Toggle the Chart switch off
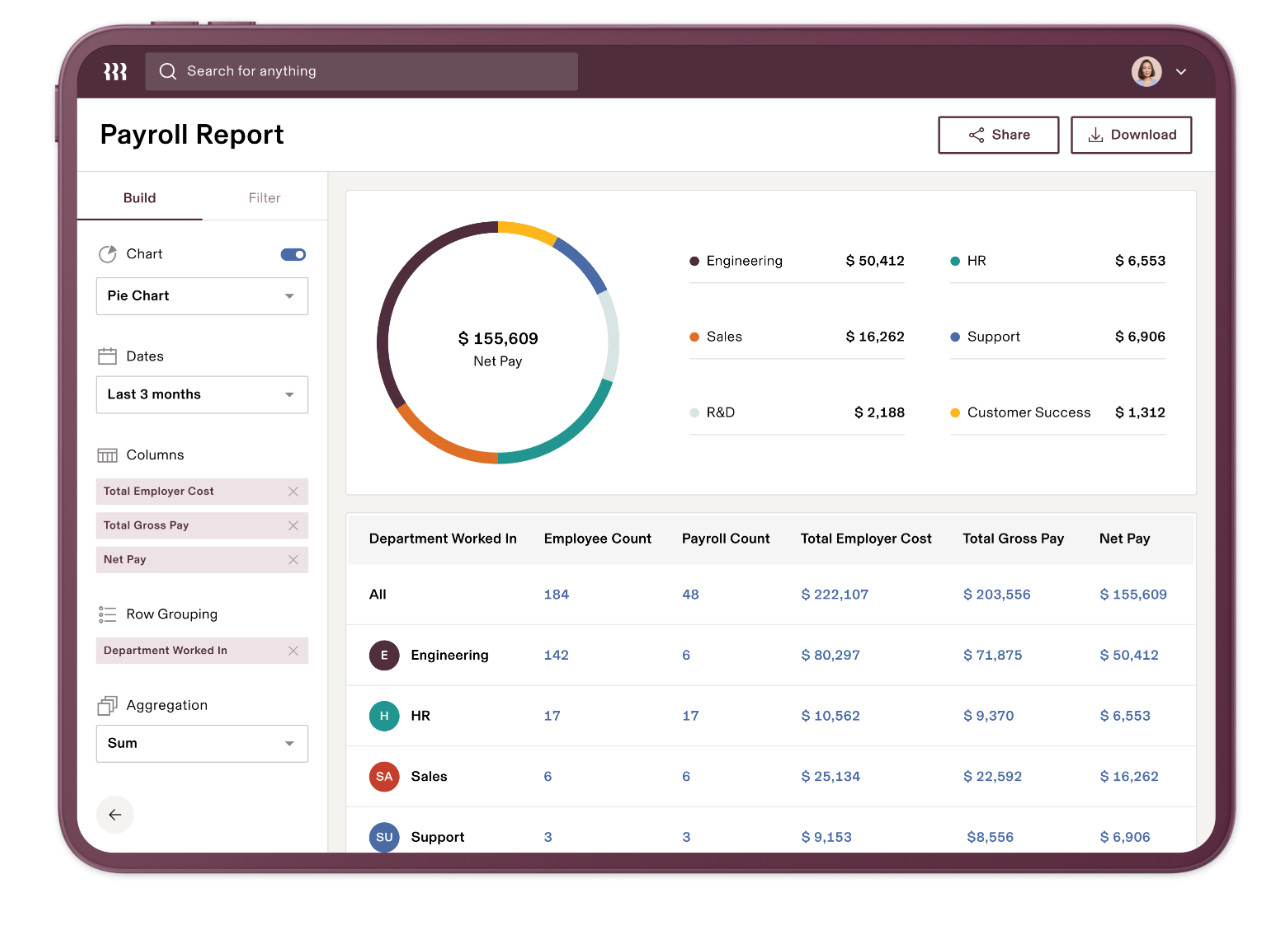This screenshot has height=930, width=1272. click(x=293, y=254)
